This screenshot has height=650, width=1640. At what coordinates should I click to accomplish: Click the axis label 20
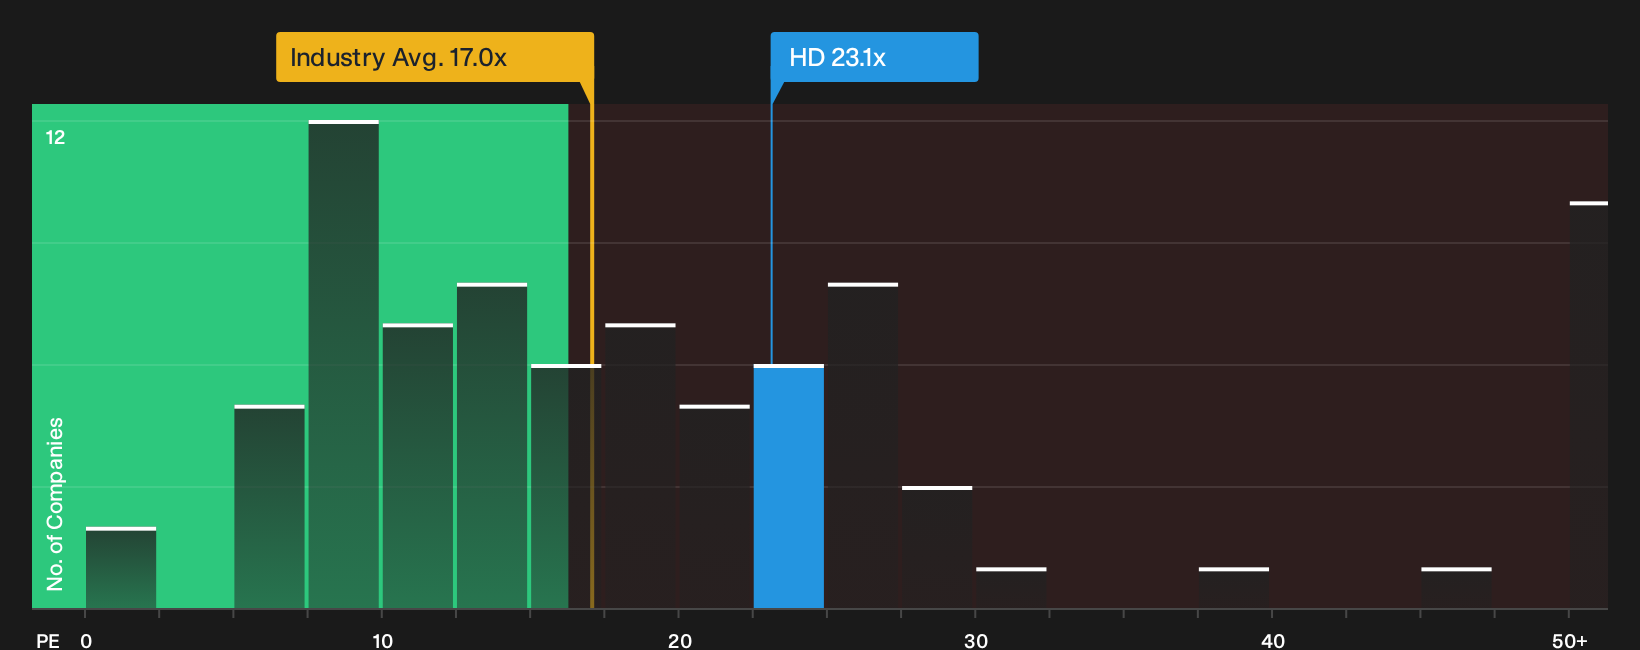[x=680, y=640]
